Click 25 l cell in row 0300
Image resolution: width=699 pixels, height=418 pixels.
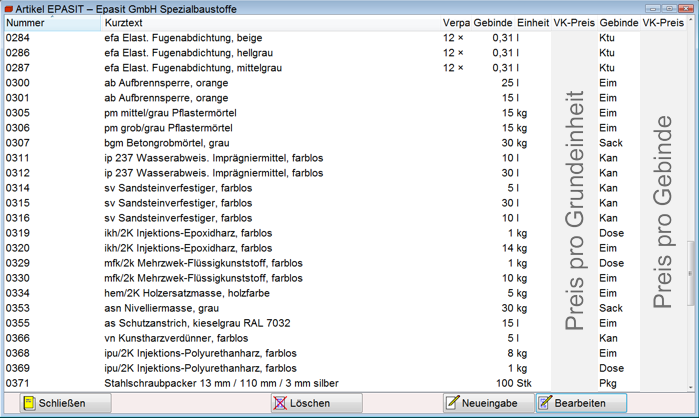510,83
